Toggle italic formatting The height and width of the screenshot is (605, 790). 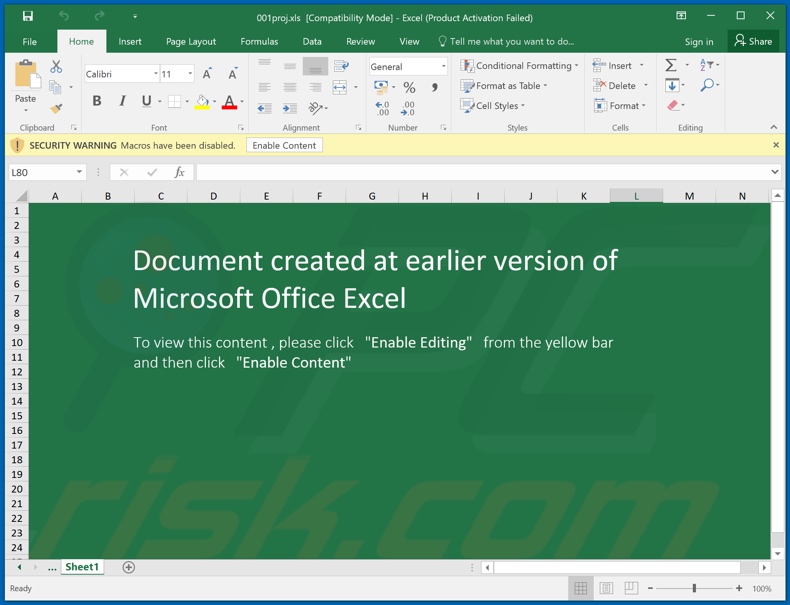coord(122,101)
